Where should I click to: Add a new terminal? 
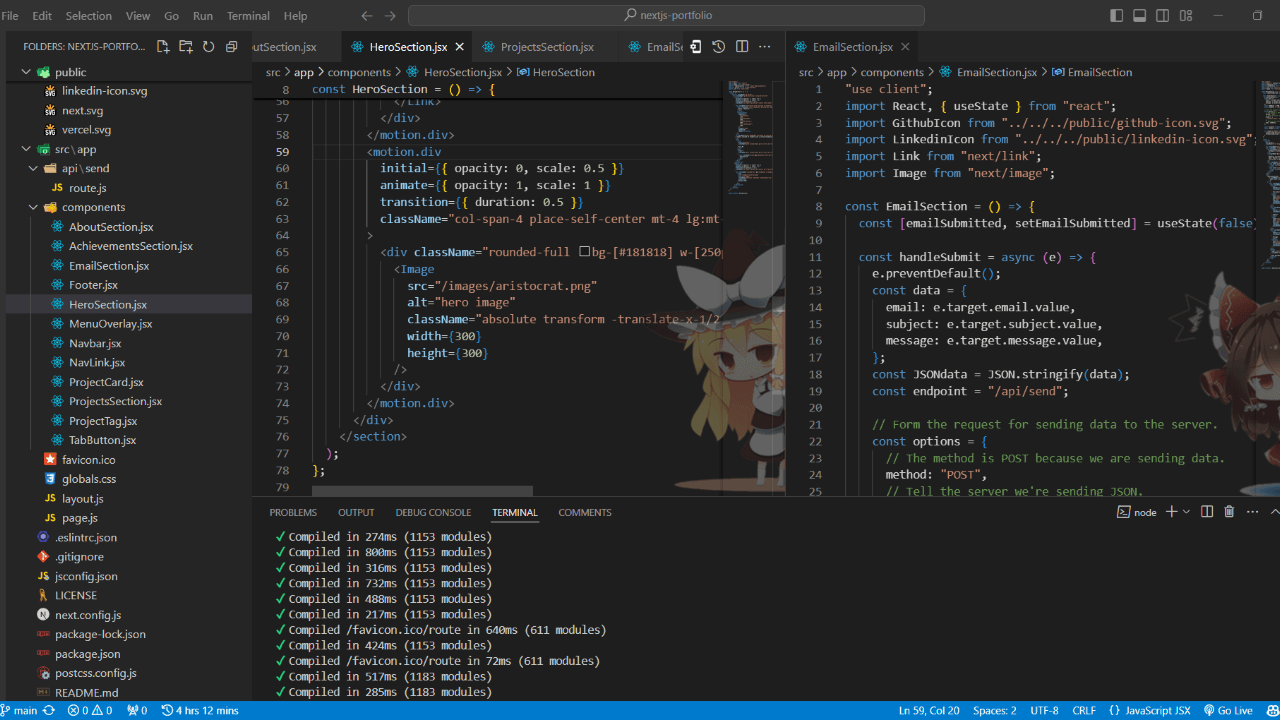pyautogui.click(x=1171, y=512)
